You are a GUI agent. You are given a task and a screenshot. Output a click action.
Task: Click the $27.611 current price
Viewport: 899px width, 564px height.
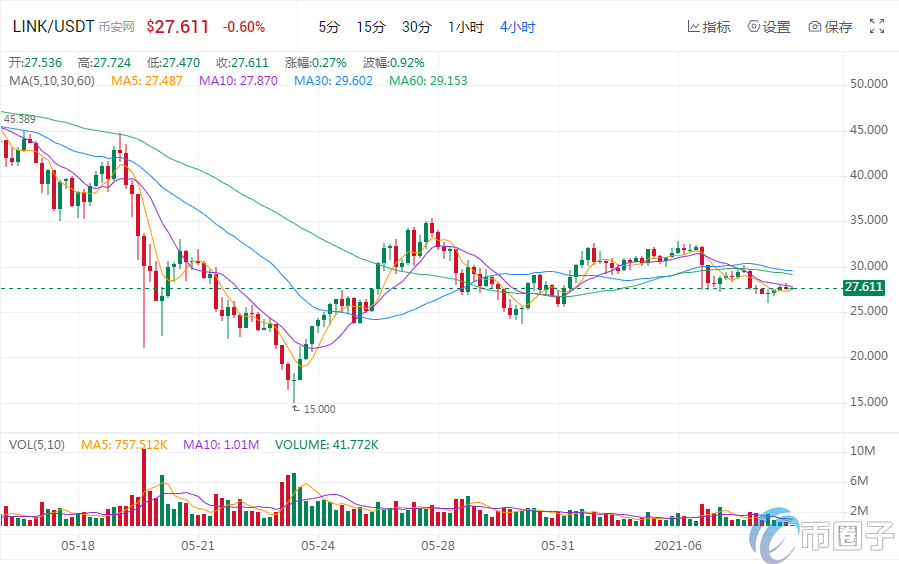(x=178, y=27)
